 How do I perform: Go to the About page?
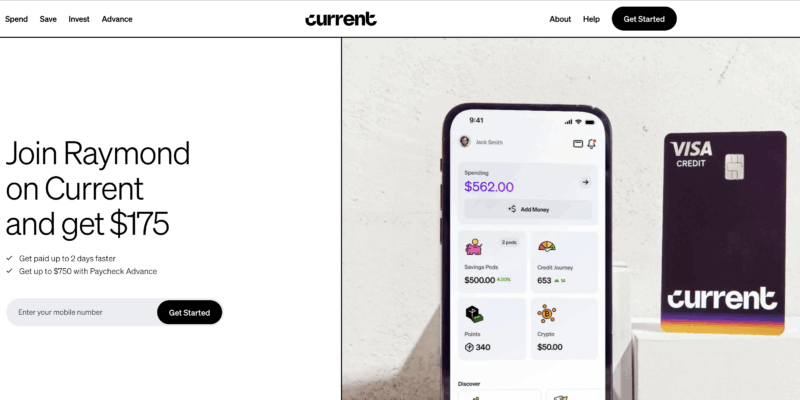(560, 19)
